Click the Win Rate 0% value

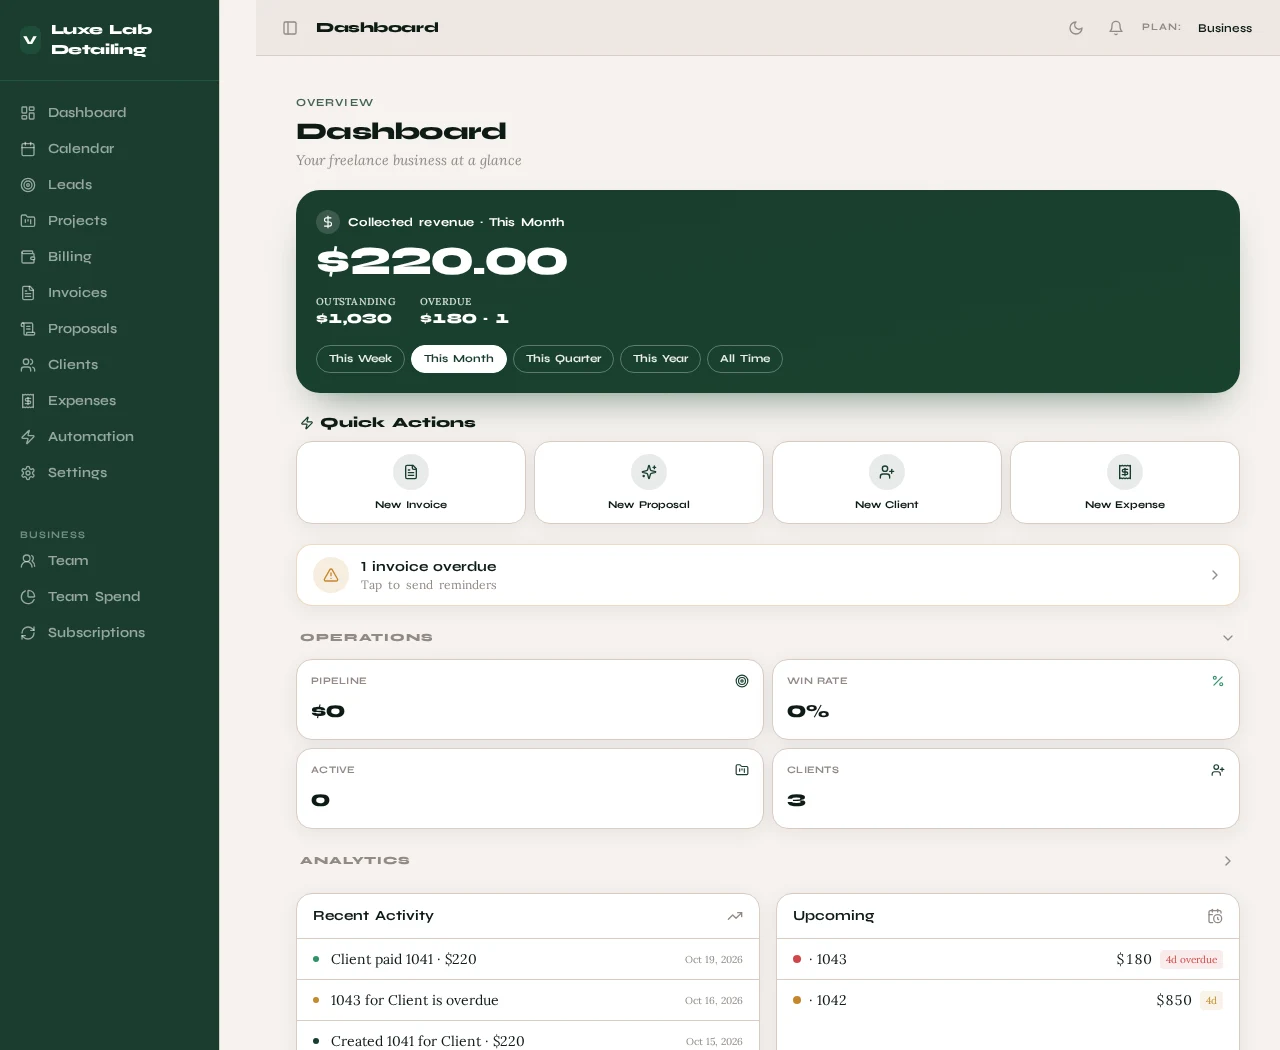pos(808,712)
